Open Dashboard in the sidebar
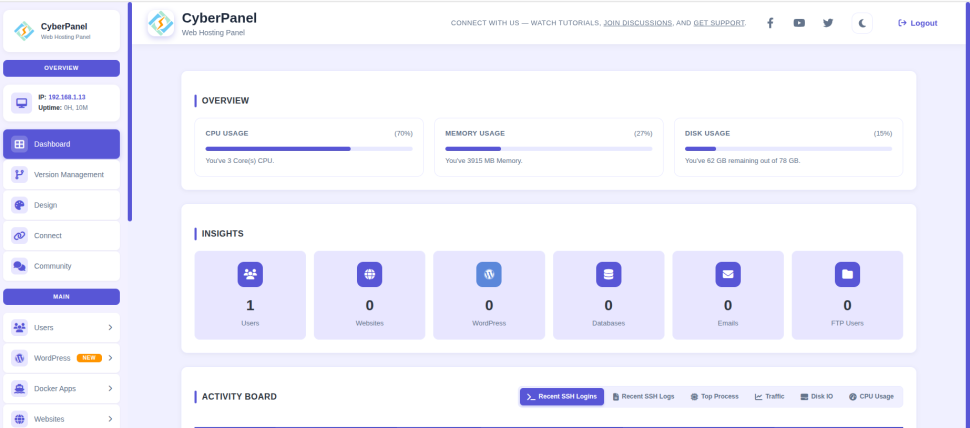Screen dimensions: 970x428 point(61,144)
